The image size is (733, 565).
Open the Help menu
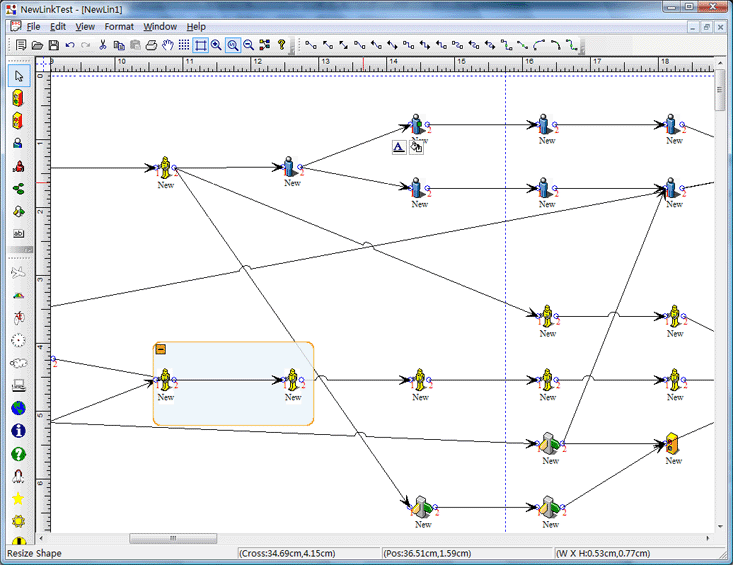[196, 27]
